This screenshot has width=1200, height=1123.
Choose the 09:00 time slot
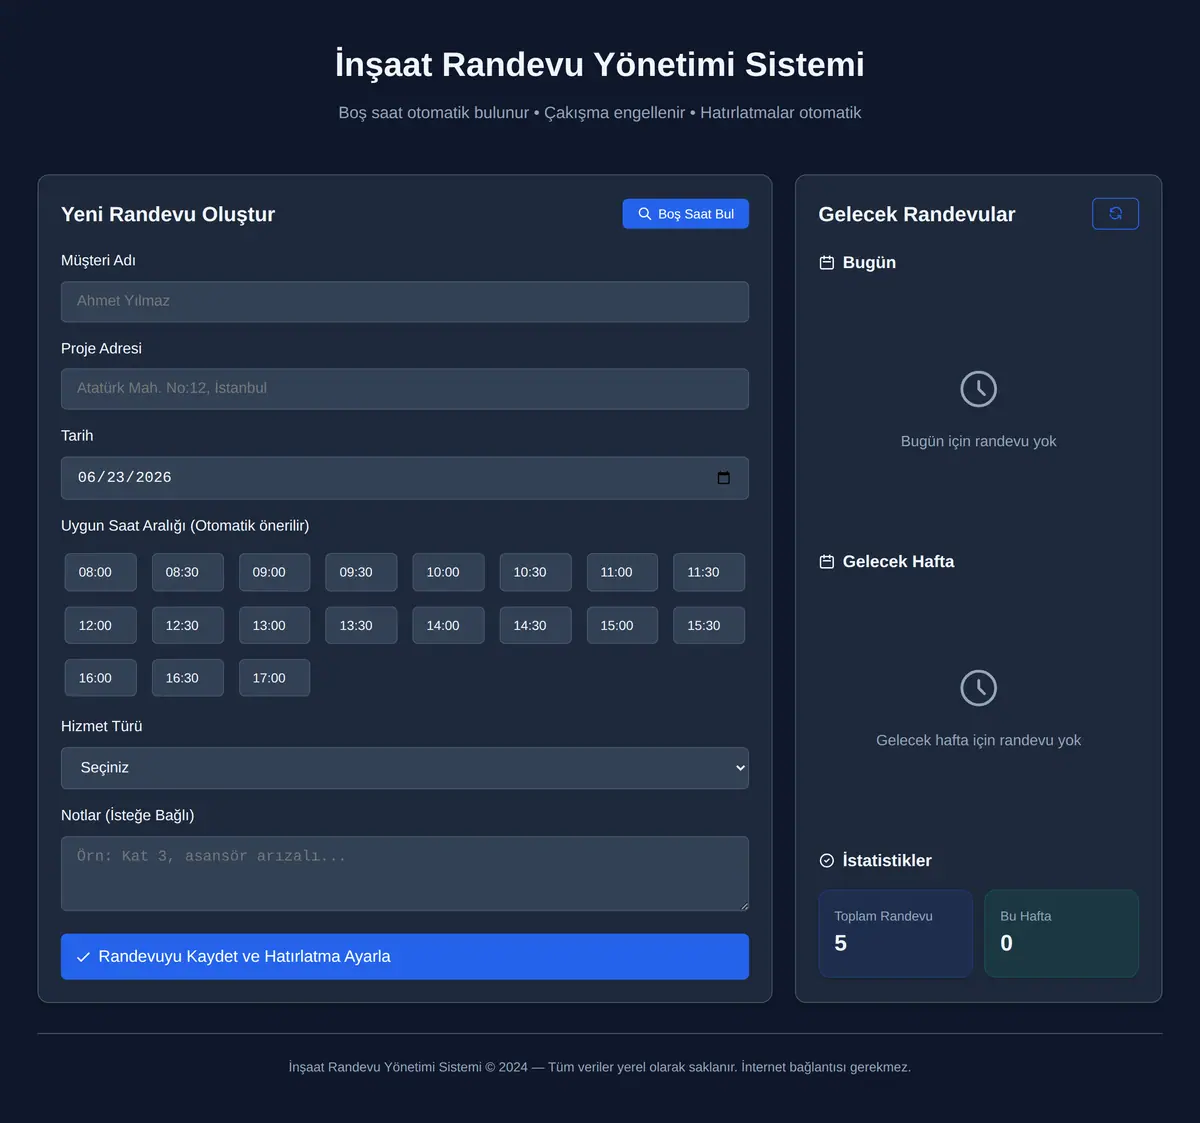275,572
